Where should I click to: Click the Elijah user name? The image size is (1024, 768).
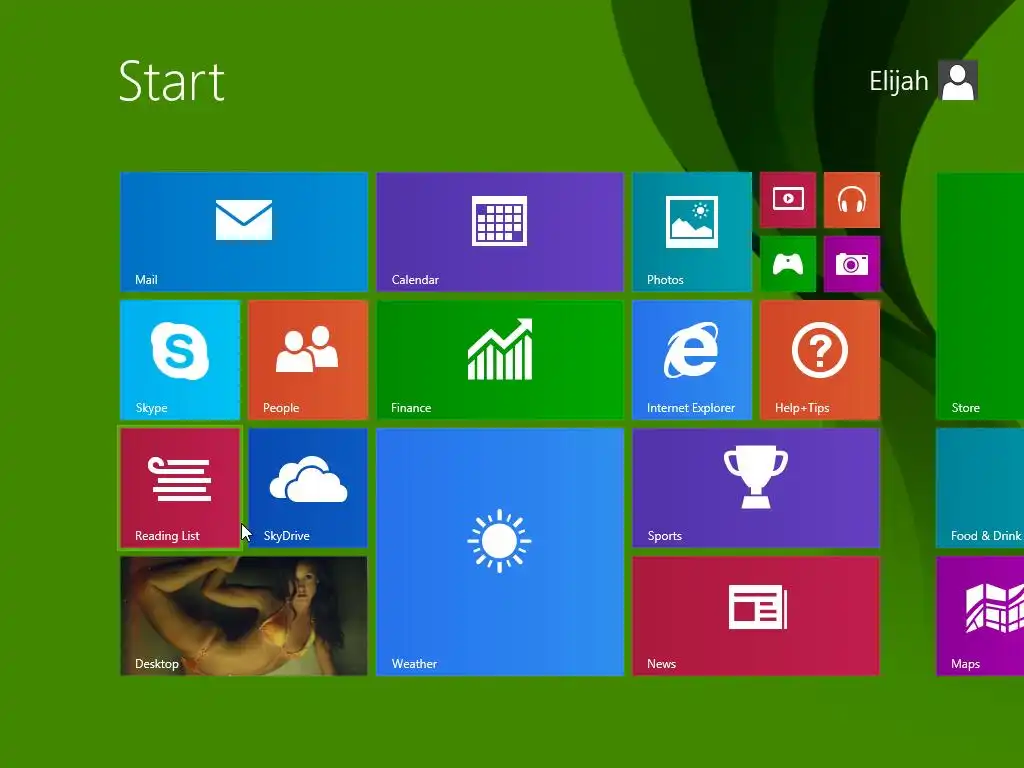pyautogui.click(x=899, y=81)
